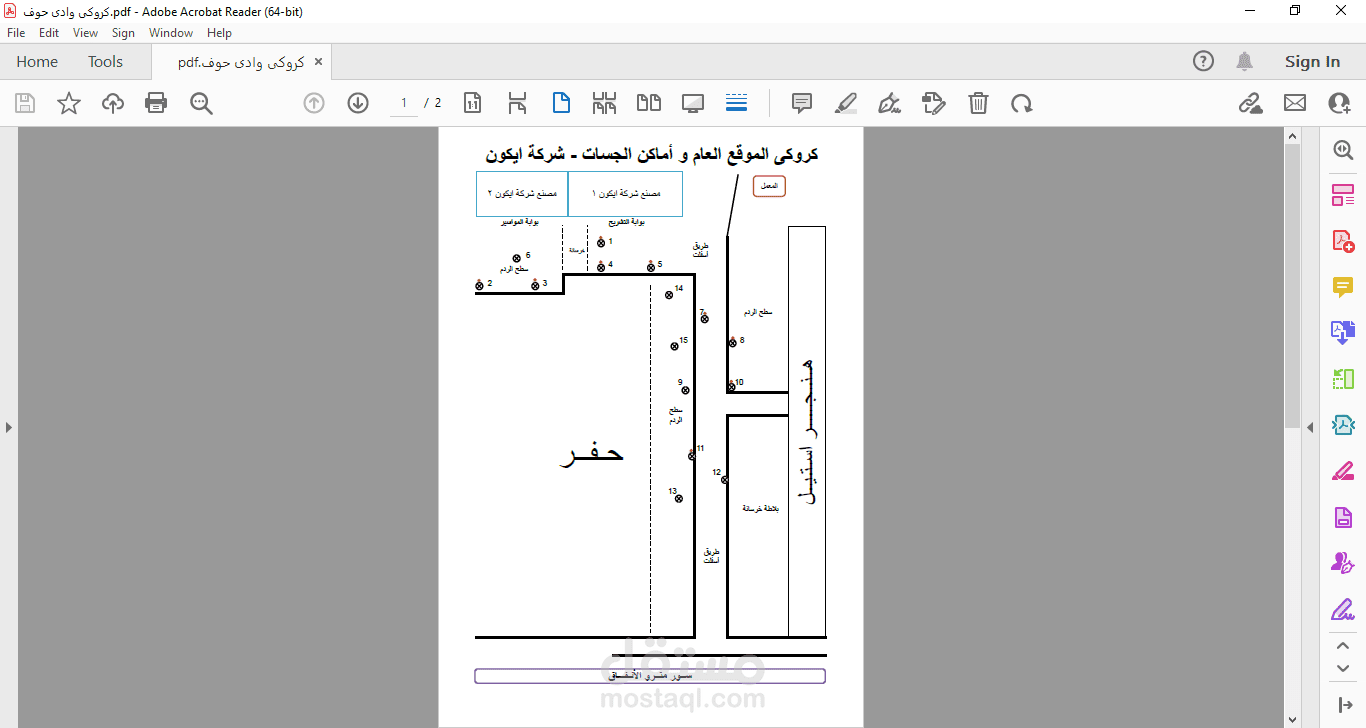Open the Export PDF tool in right pane
Viewport: 1366px width, 728px height.
(1343, 332)
